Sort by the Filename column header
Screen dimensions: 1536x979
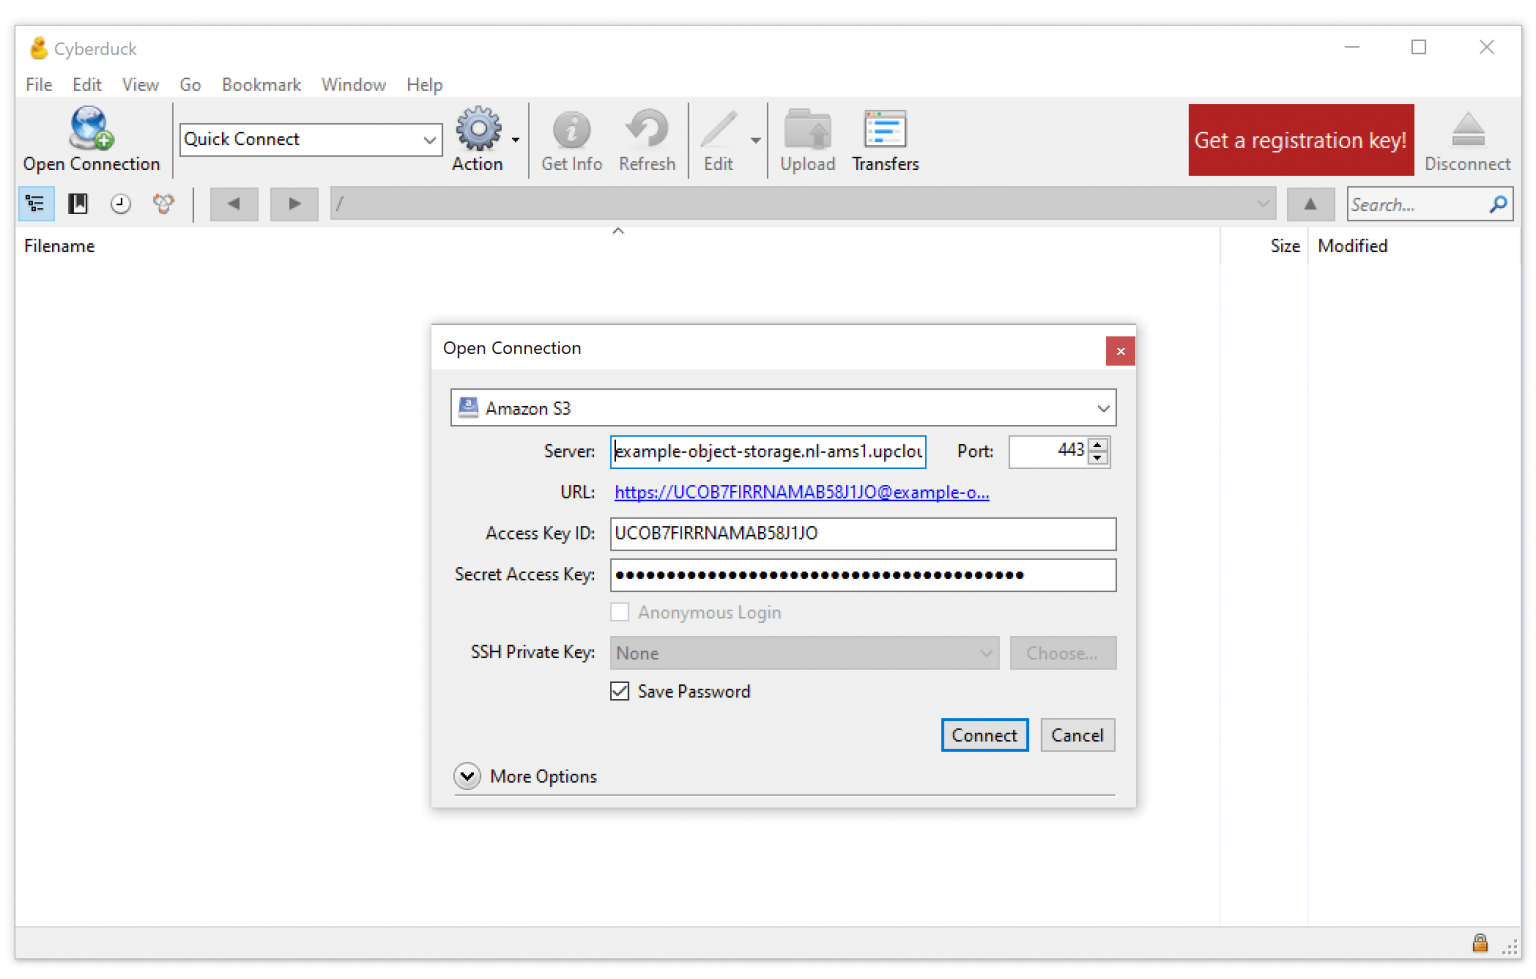(x=59, y=246)
